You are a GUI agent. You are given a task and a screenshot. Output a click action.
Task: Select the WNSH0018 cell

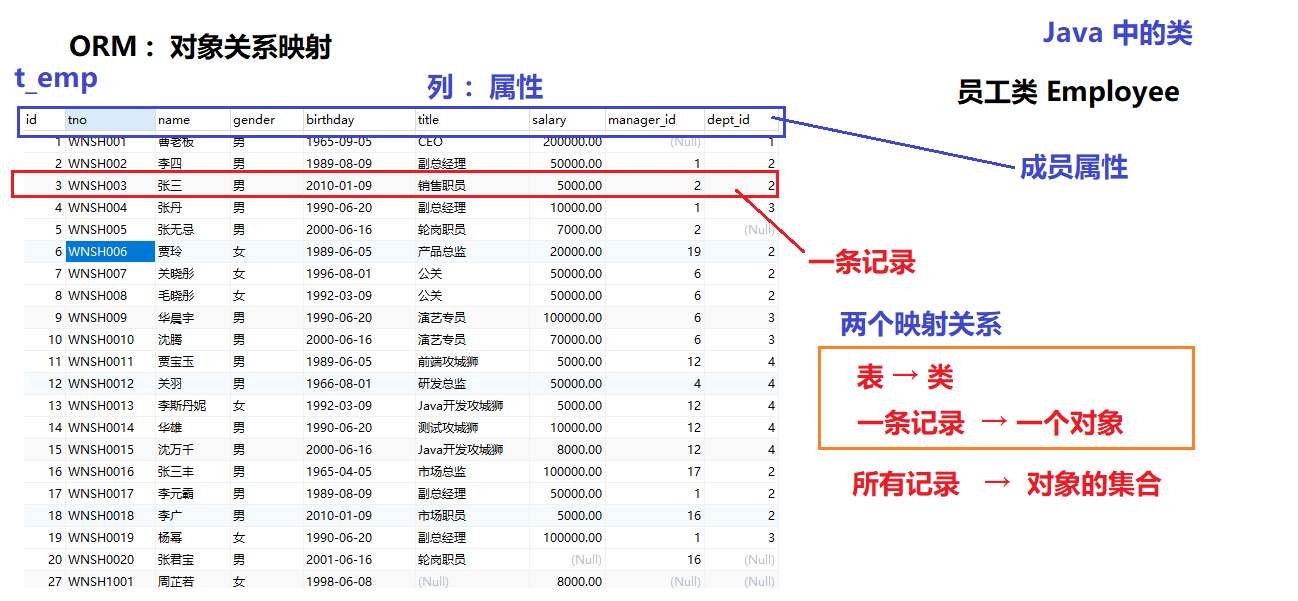tap(110, 515)
